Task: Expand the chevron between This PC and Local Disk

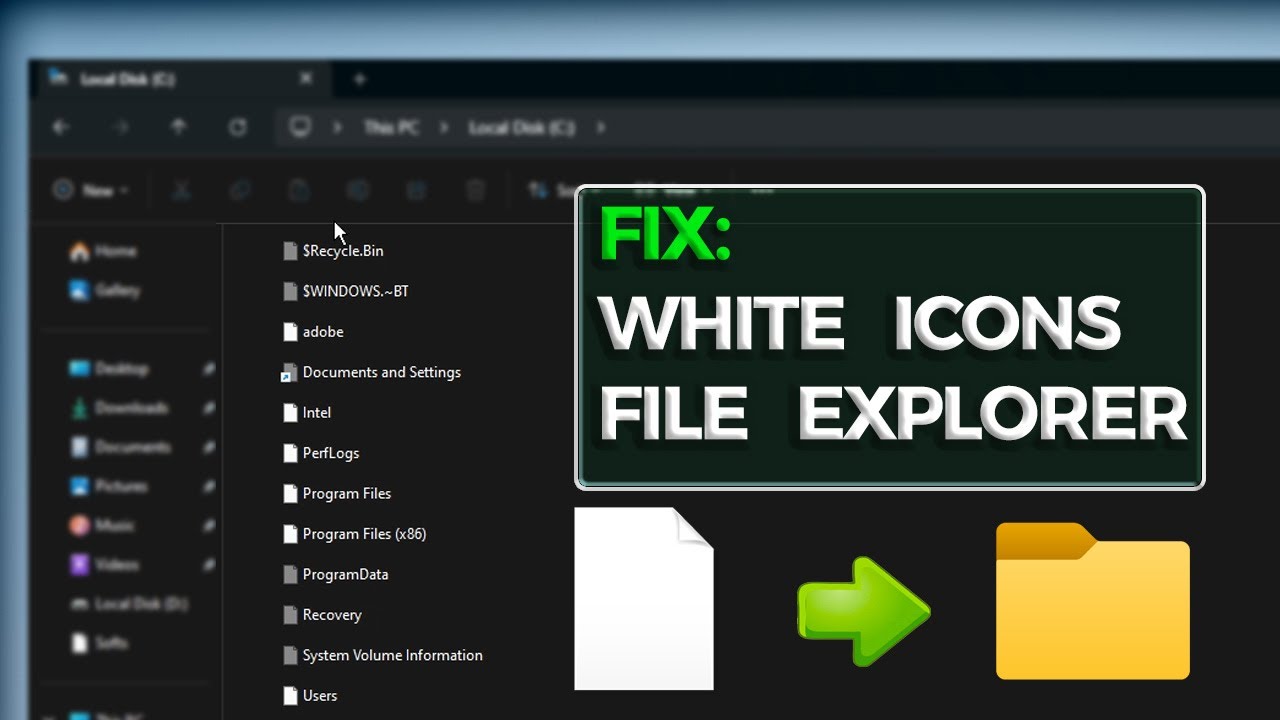Action: pos(444,127)
